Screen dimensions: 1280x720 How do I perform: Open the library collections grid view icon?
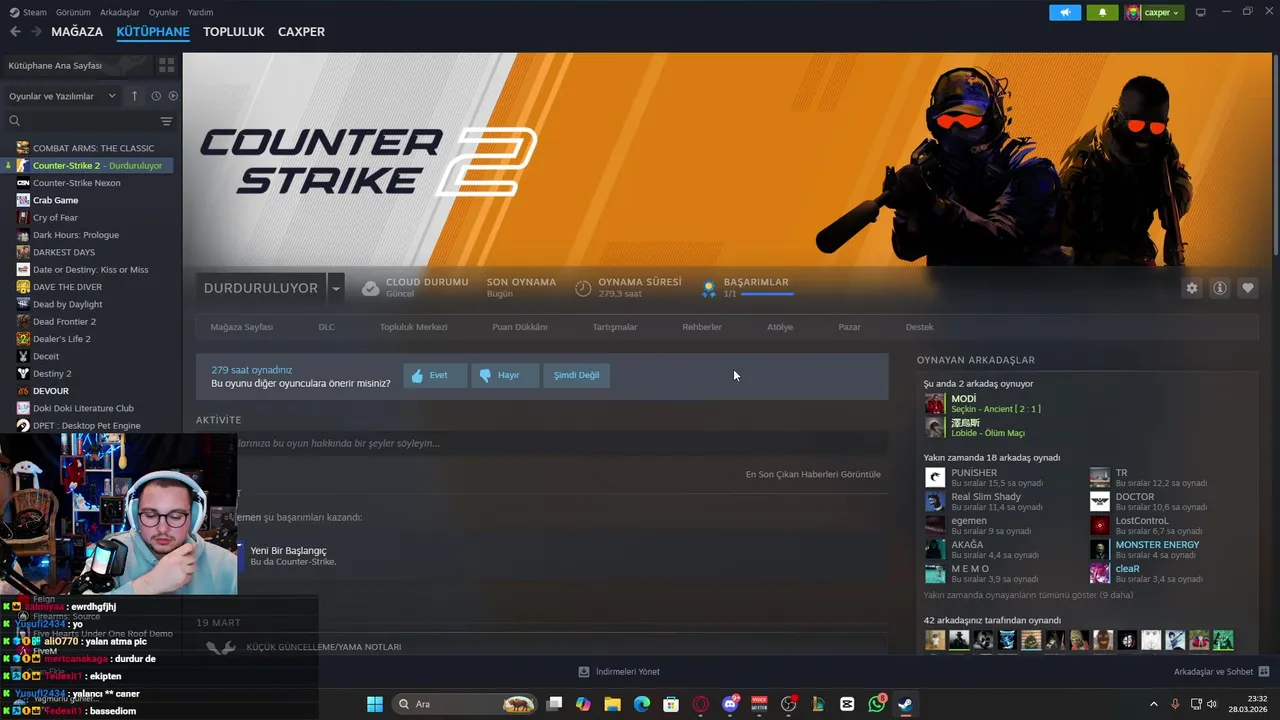166,65
